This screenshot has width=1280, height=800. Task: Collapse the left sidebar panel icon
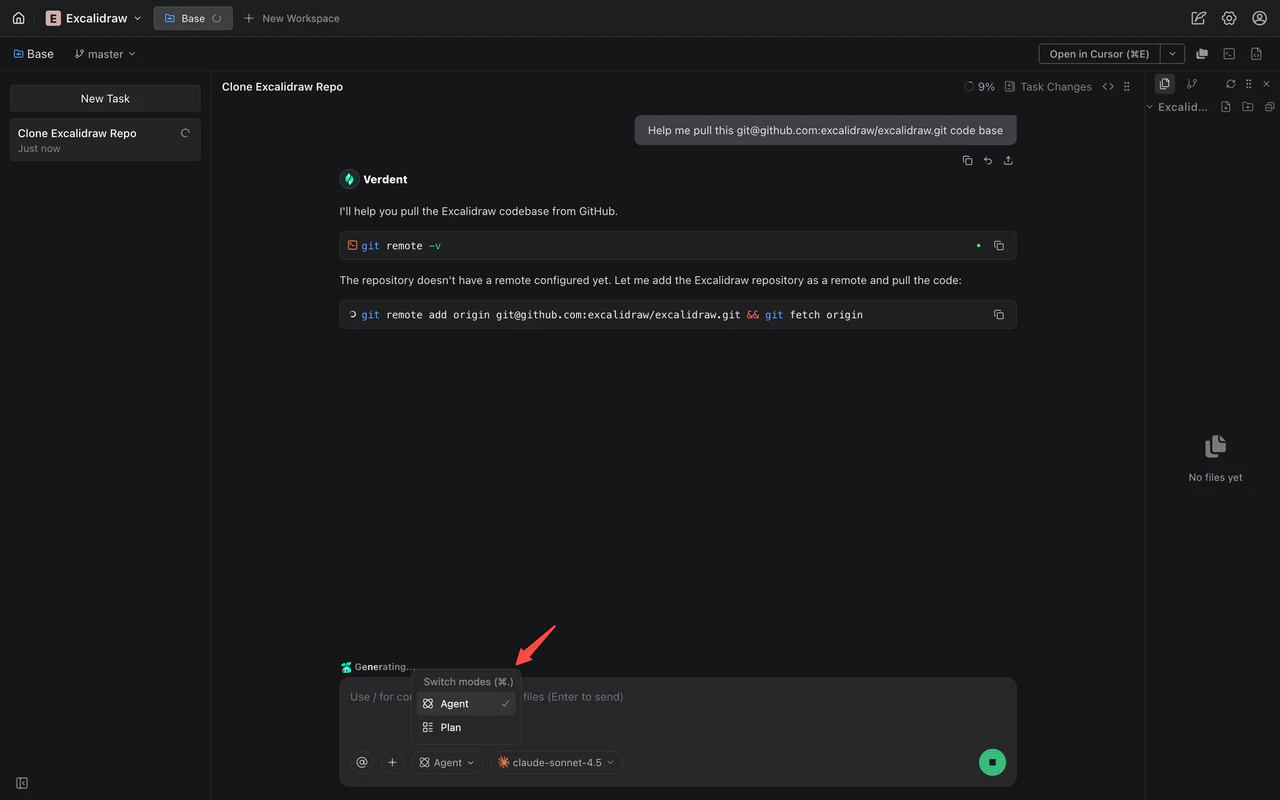22,783
